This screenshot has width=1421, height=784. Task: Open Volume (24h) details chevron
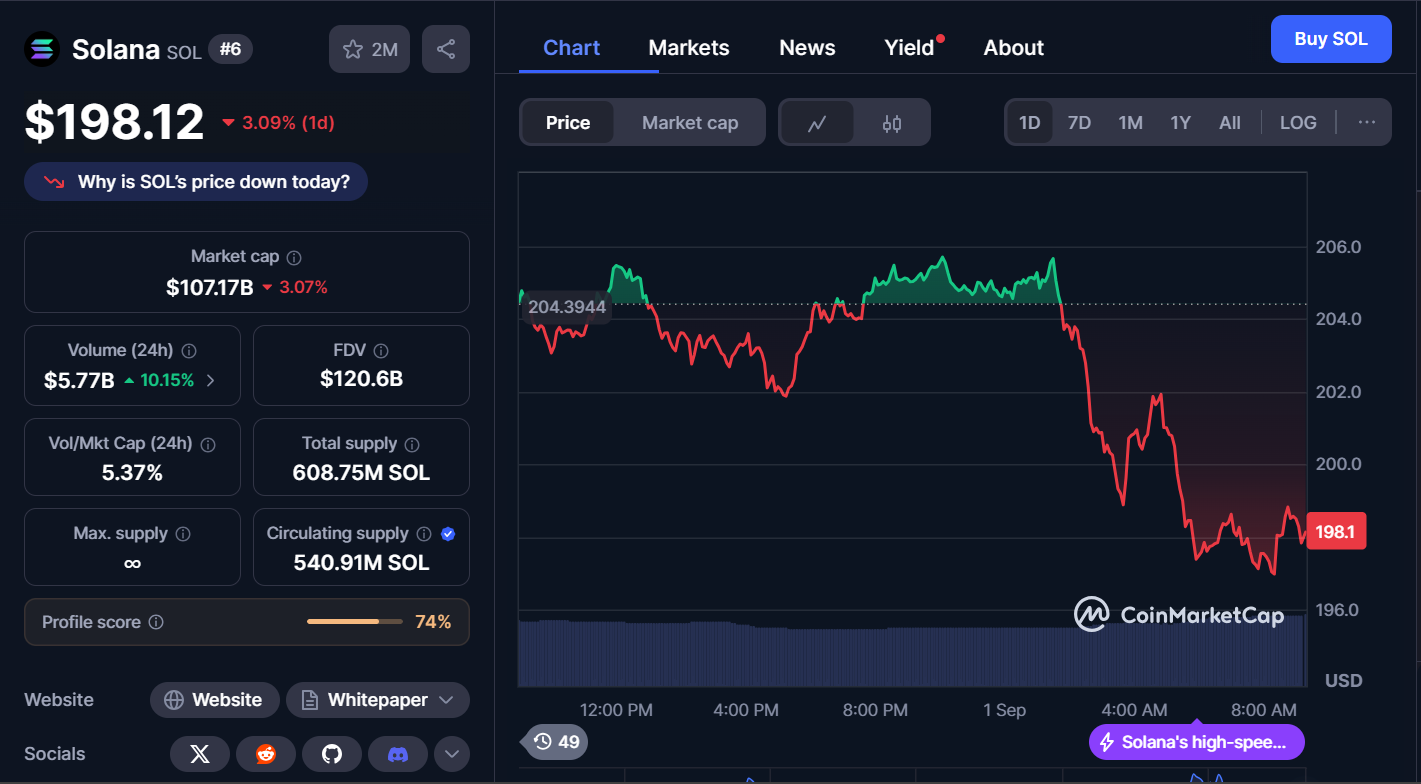tap(210, 380)
